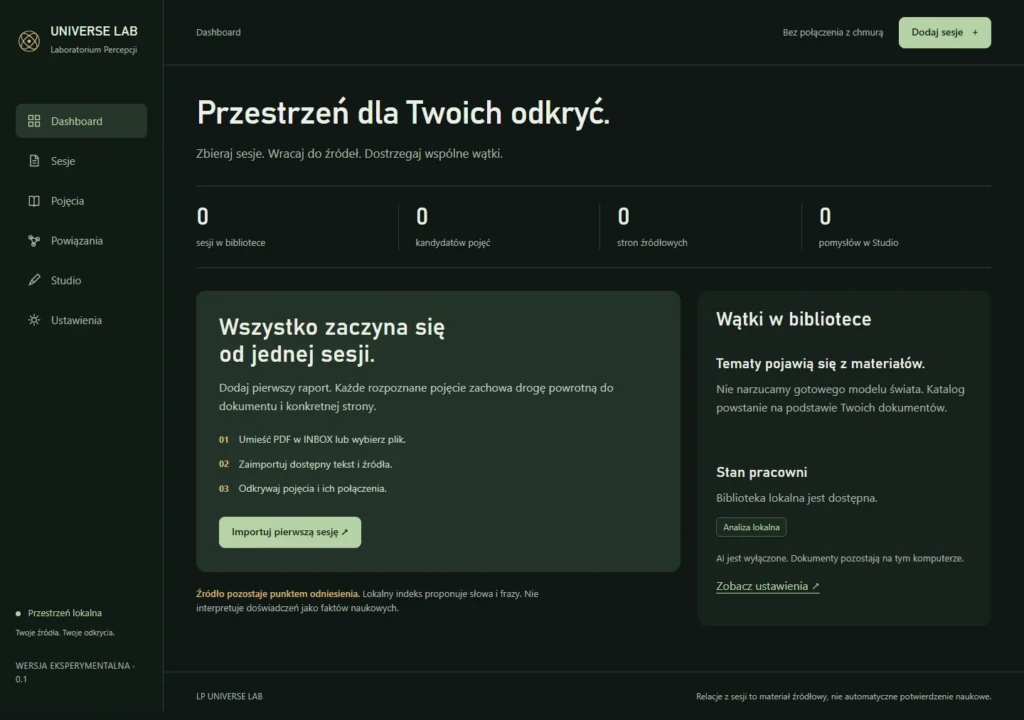Click the Dodaj sesję button
This screenshot has width=1024, height=720.
pyautogui.click(x=944, y=33)
